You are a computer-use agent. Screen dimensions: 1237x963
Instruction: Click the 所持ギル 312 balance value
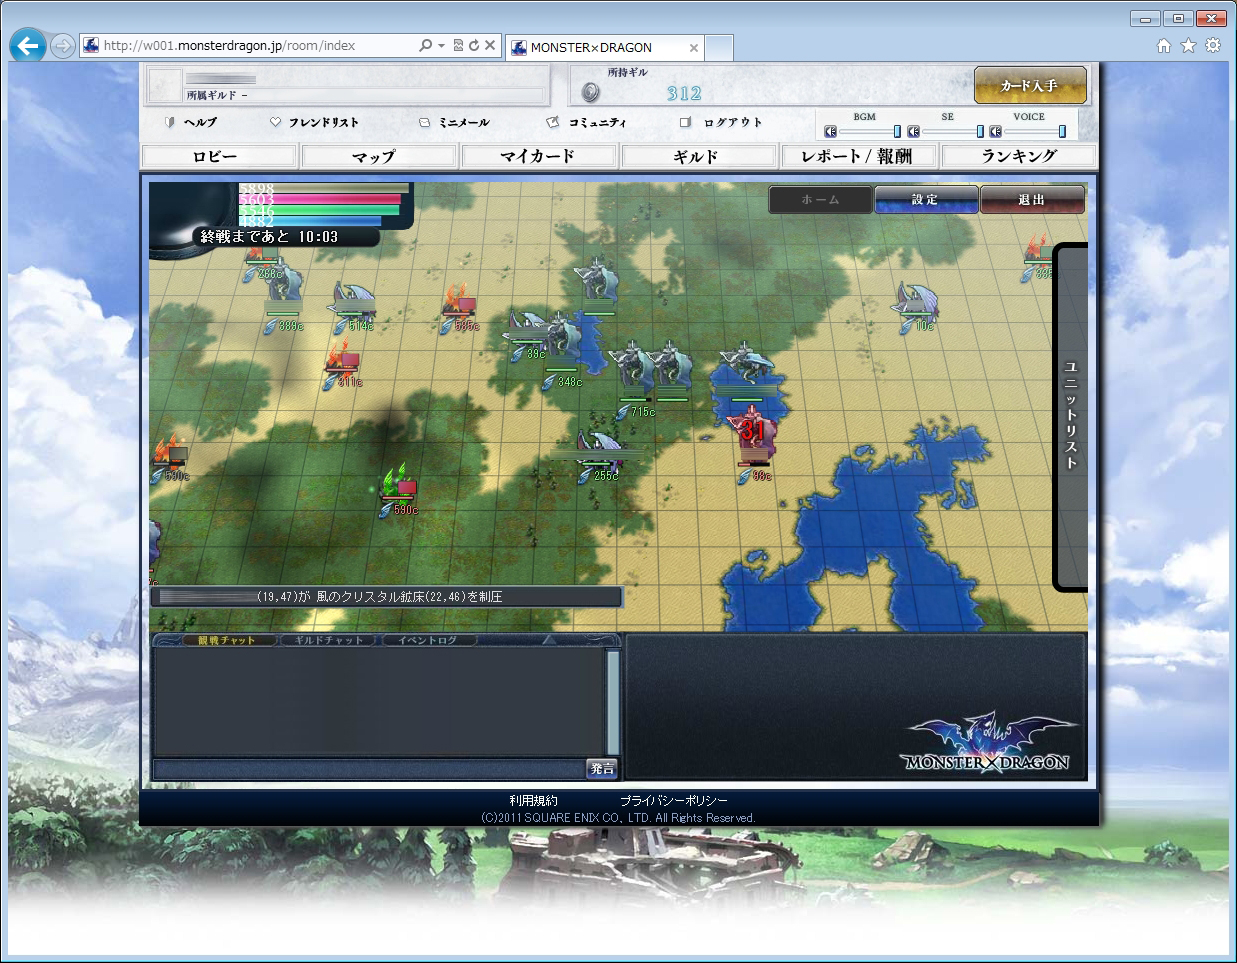(x=684, y=93)
